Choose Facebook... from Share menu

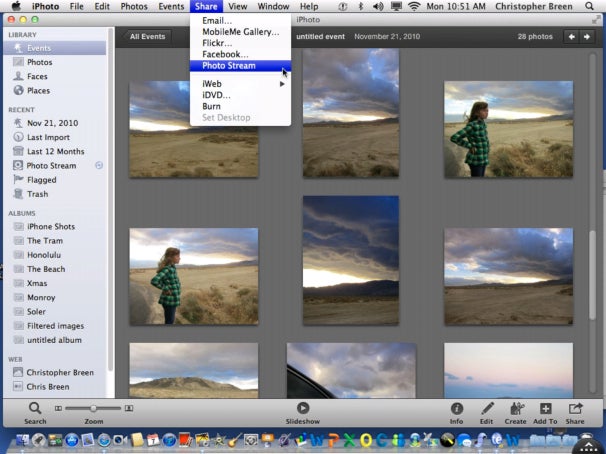(x=240, y=54)
